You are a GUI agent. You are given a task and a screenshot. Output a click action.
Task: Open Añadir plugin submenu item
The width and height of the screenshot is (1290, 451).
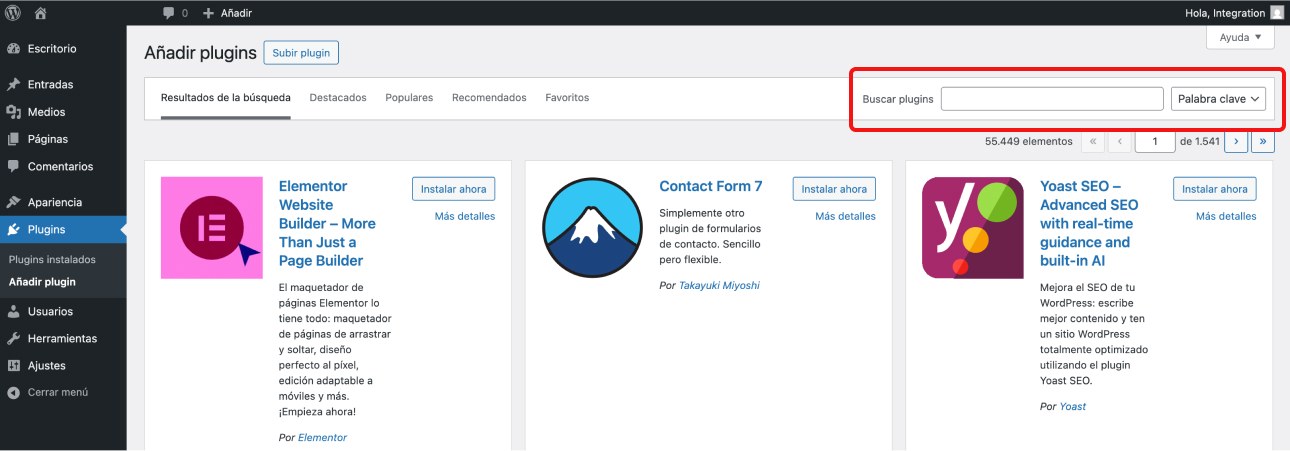42,282
